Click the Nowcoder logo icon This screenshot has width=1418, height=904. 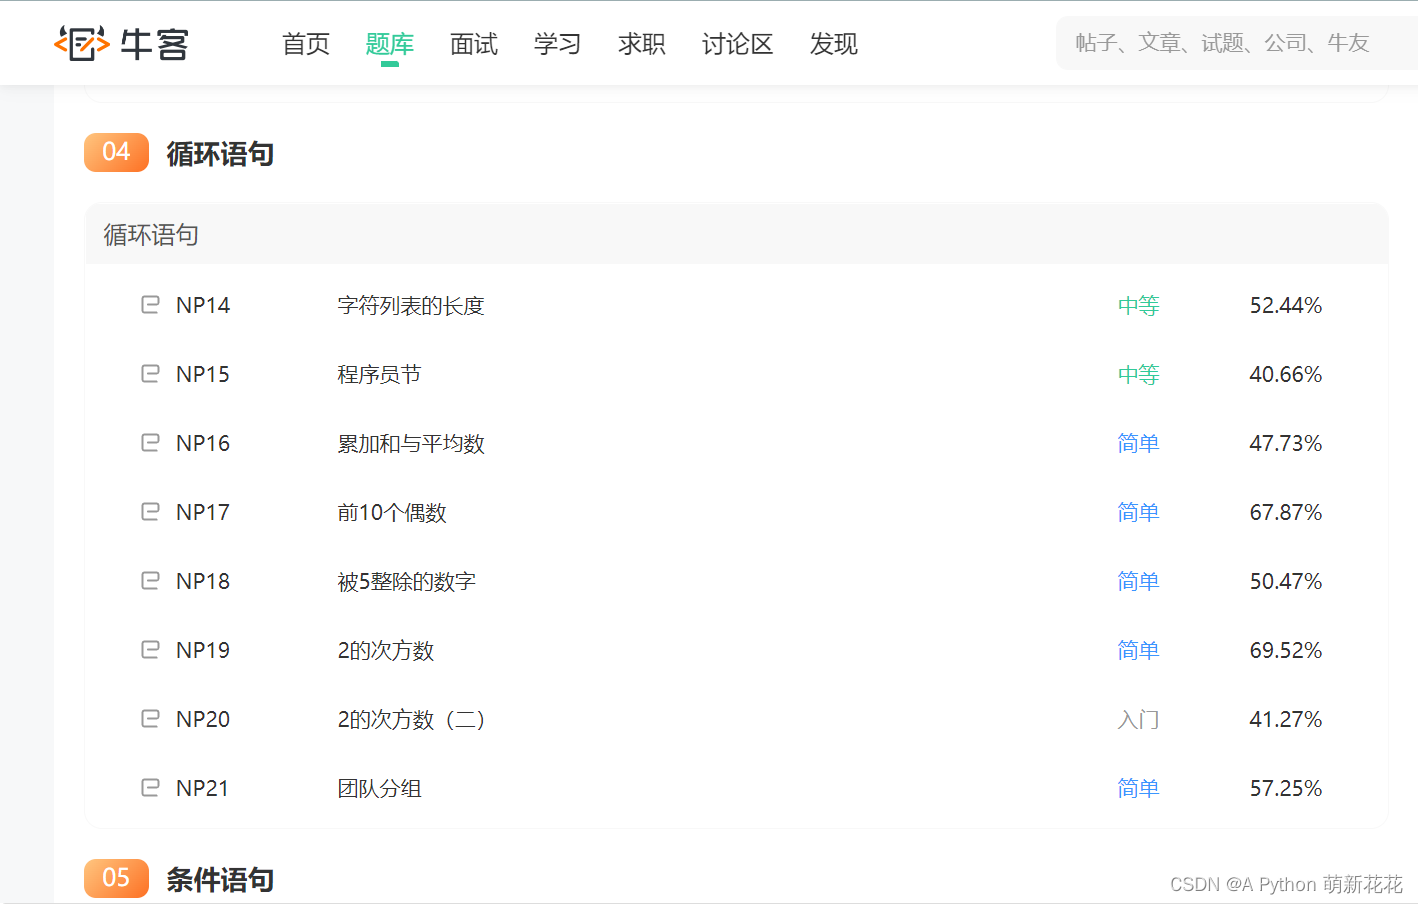coord(82,43)
